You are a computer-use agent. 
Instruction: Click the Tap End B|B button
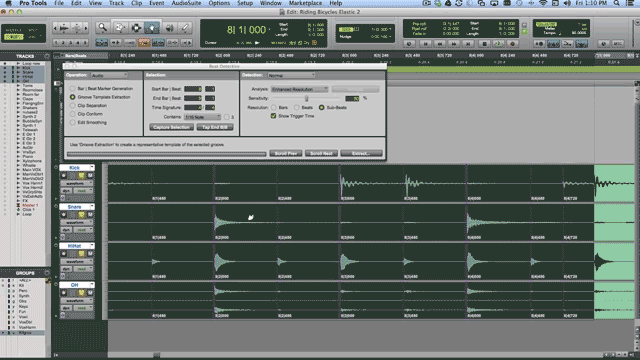(215, 127)
